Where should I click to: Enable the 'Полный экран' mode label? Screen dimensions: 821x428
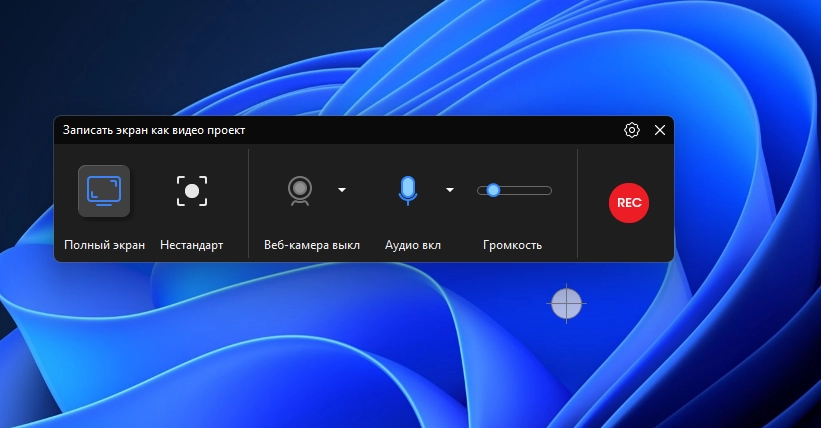tap(104, 245)
